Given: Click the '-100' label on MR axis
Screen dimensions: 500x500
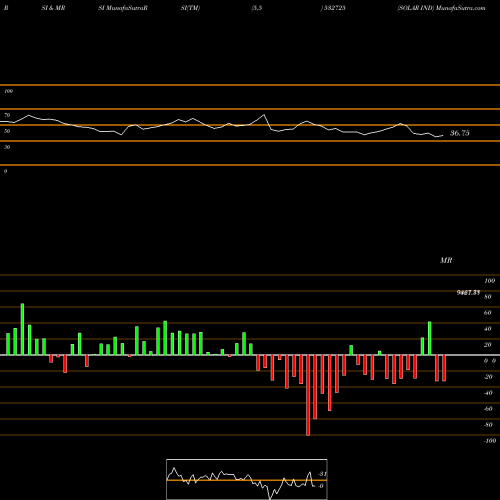Looking at the screenshot, I should (x=490, y=441).
